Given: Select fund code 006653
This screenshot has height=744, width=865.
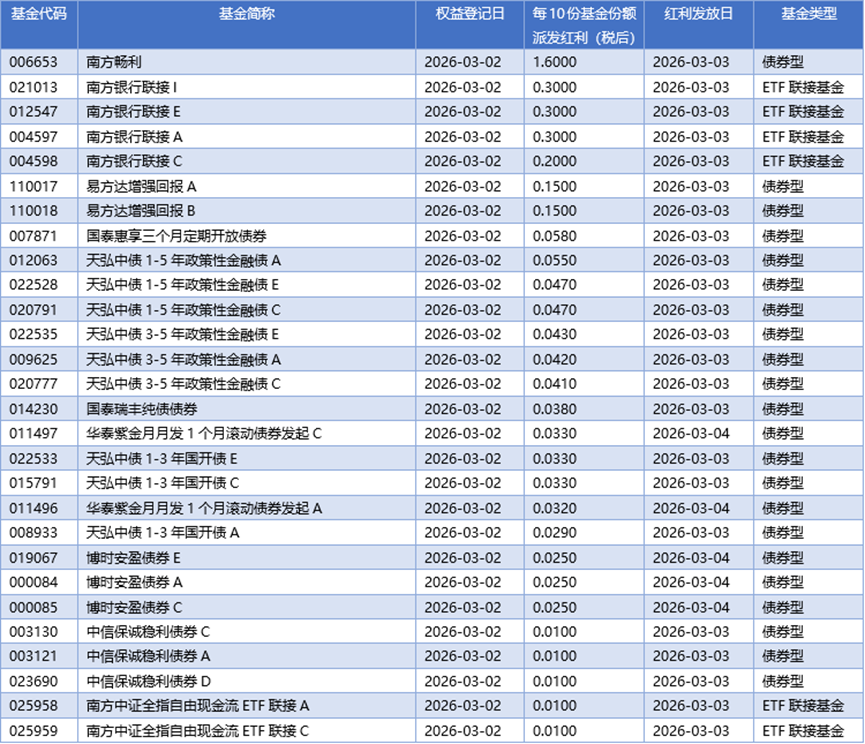Looking at the screenshot, I should pyautogui.click(x=33, y=62).
